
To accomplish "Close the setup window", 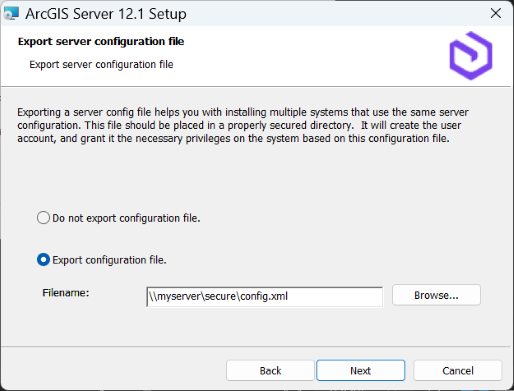I will (496, 13).
